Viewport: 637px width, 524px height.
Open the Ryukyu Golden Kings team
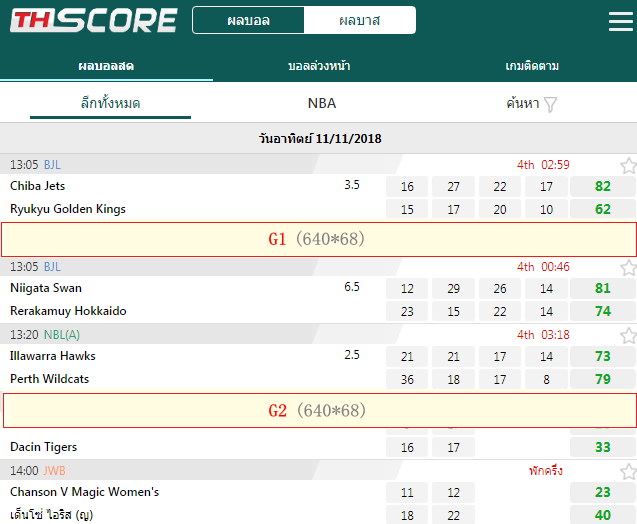pyautogui.click(x=68, y=209)
